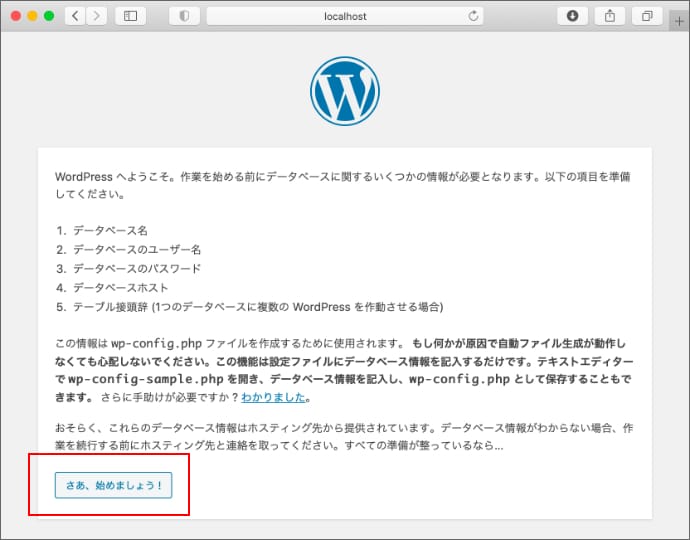Viewport: 690px width, 540px height.
Task: Click the Safari back navigation arrow
Action: 76,16
